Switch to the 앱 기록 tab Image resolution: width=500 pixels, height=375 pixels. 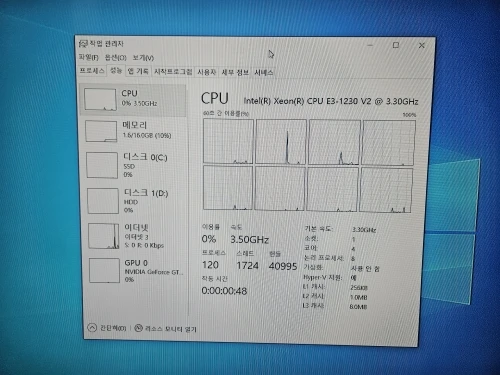(138, 71)
